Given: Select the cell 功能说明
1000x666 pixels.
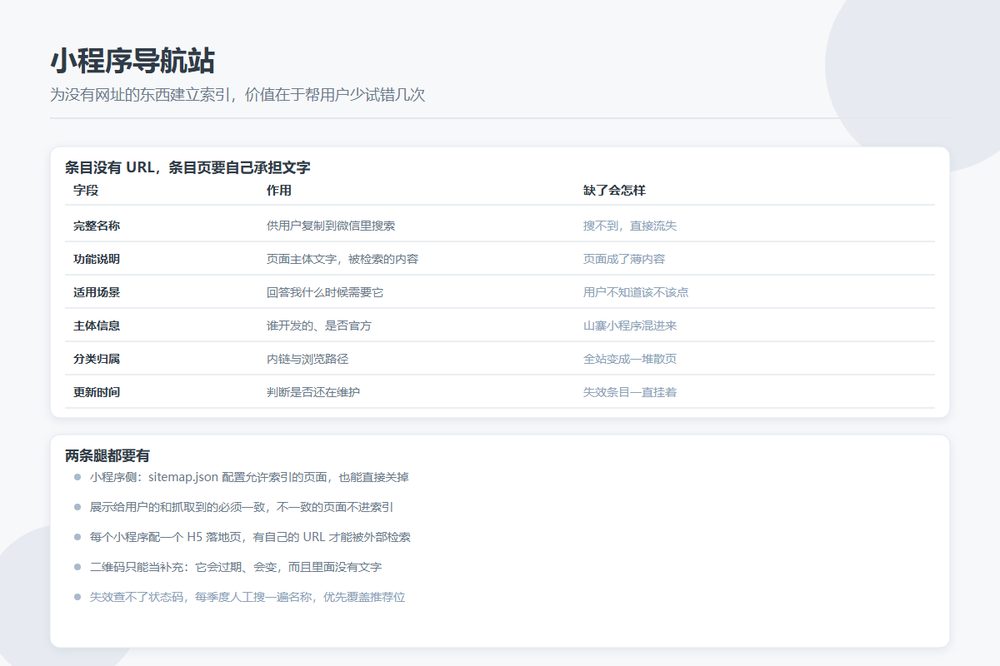Looking at the screenshot, I should pos(96,259).
